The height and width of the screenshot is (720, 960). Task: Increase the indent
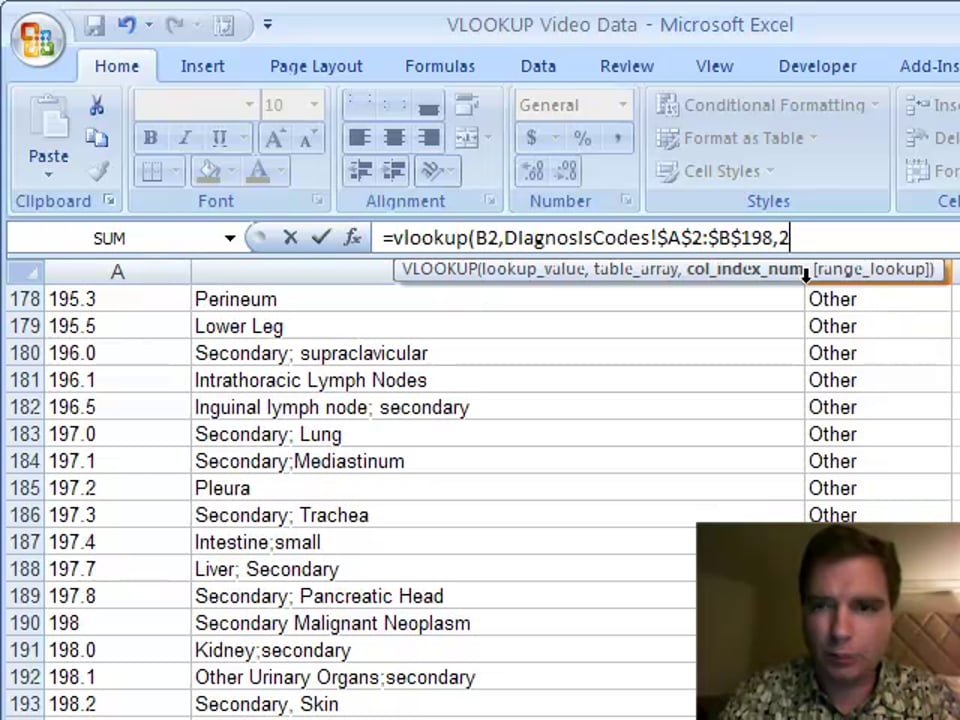click(394, 171)
